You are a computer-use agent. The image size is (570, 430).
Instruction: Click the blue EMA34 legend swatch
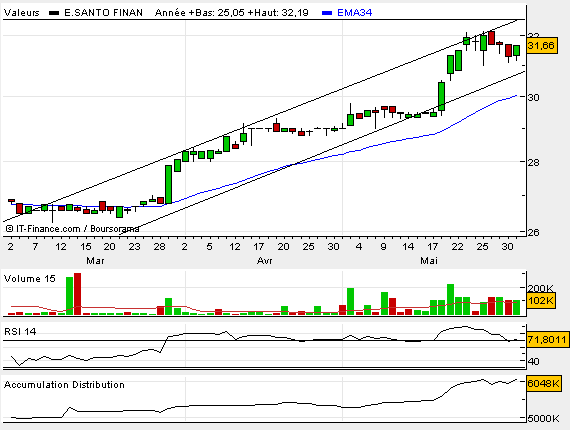click(x=327, y=13)
